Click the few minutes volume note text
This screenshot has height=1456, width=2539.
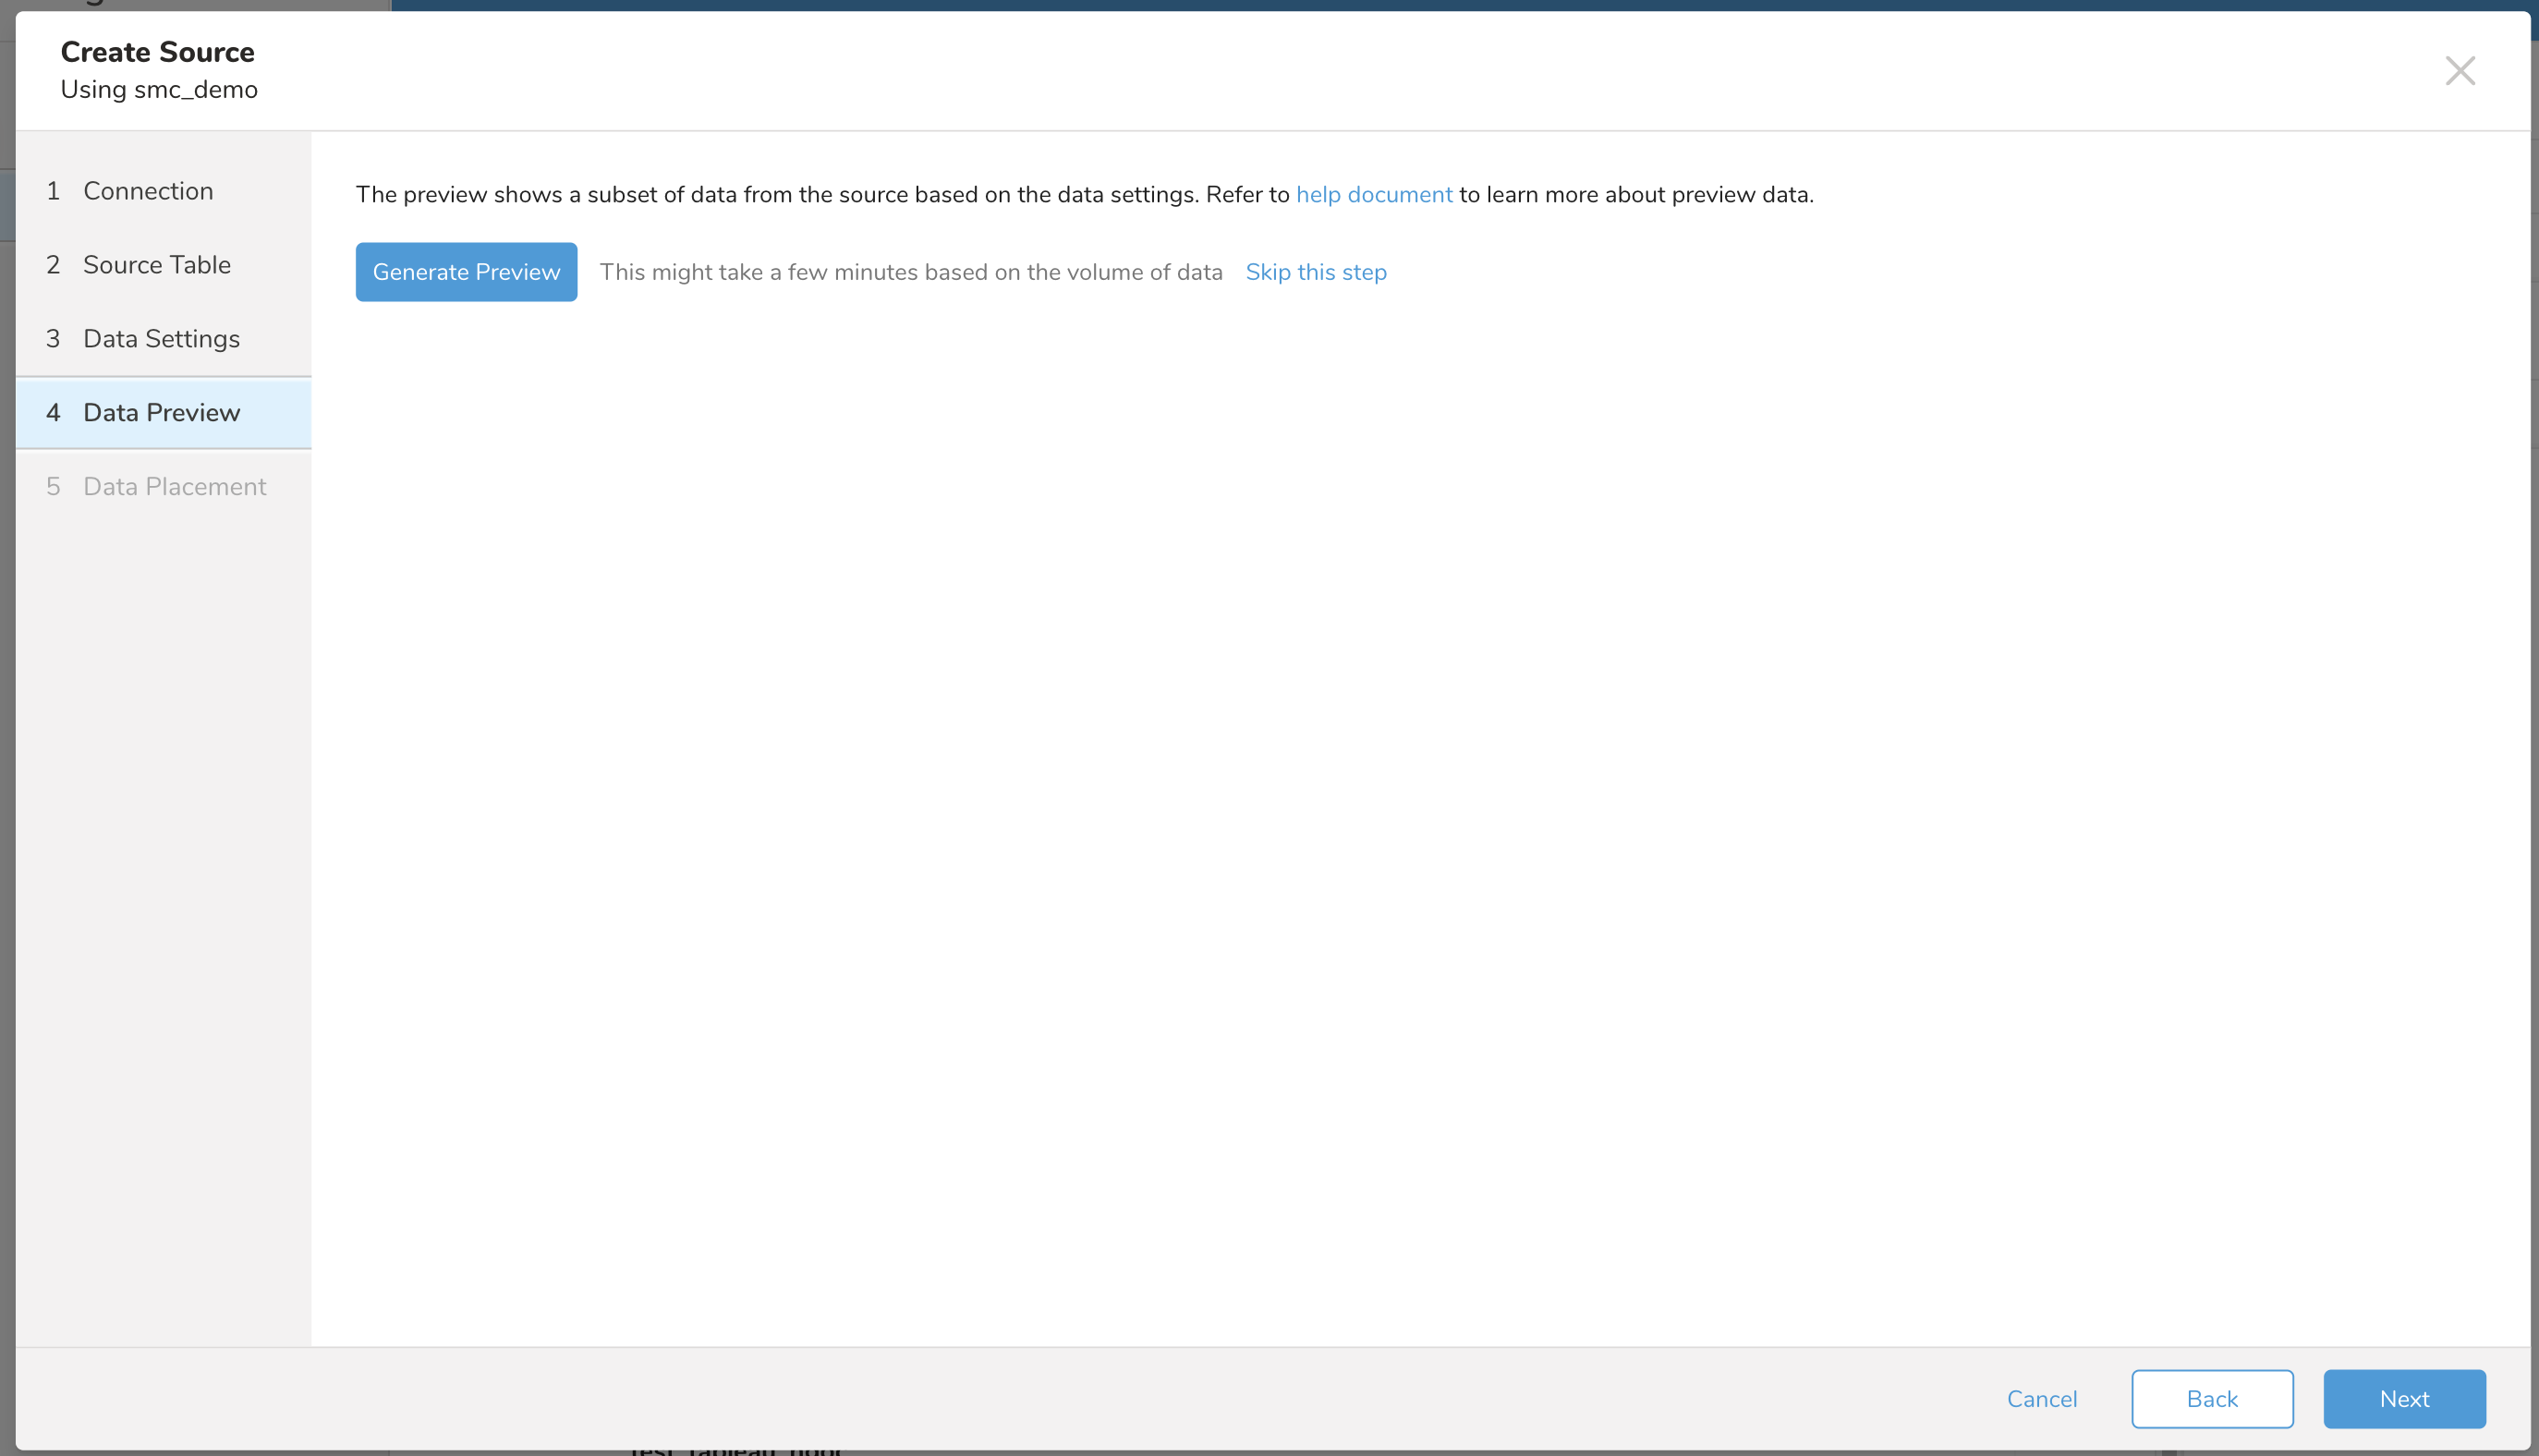[x=910, y=272]
